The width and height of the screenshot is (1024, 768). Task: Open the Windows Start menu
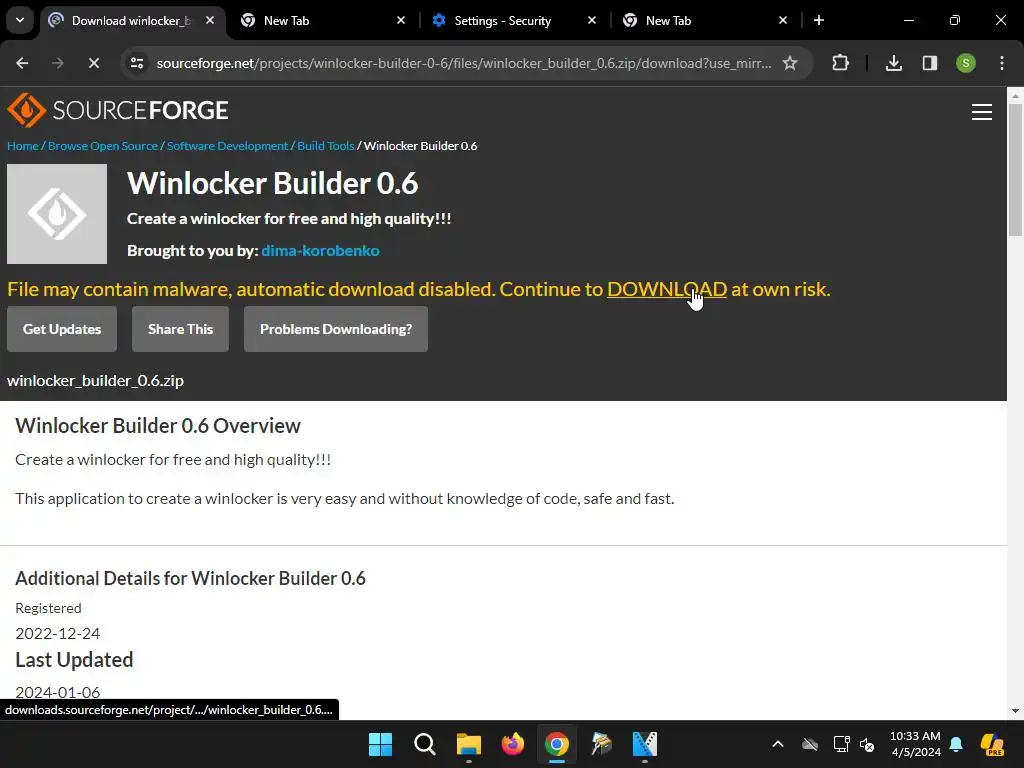coord(380,744)
